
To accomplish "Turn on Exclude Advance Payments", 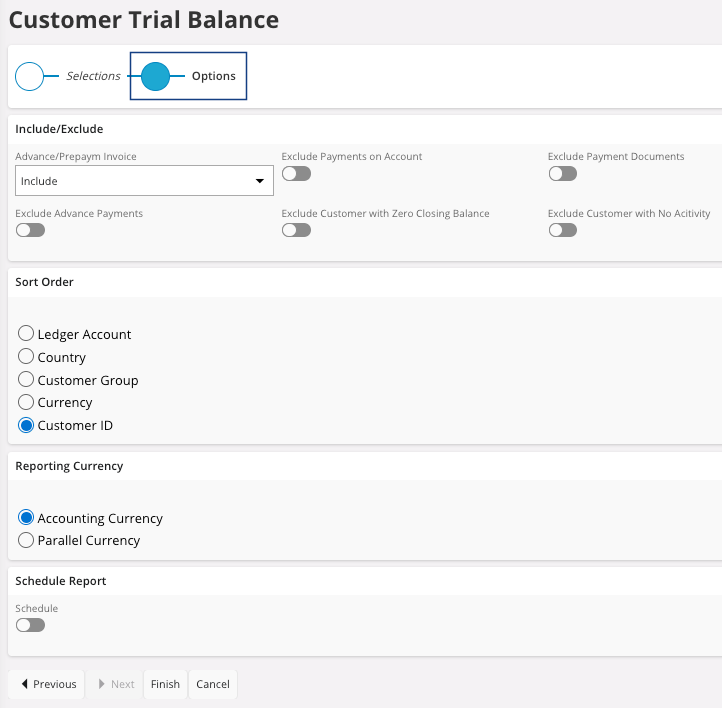I will click(x=30, y=230).
